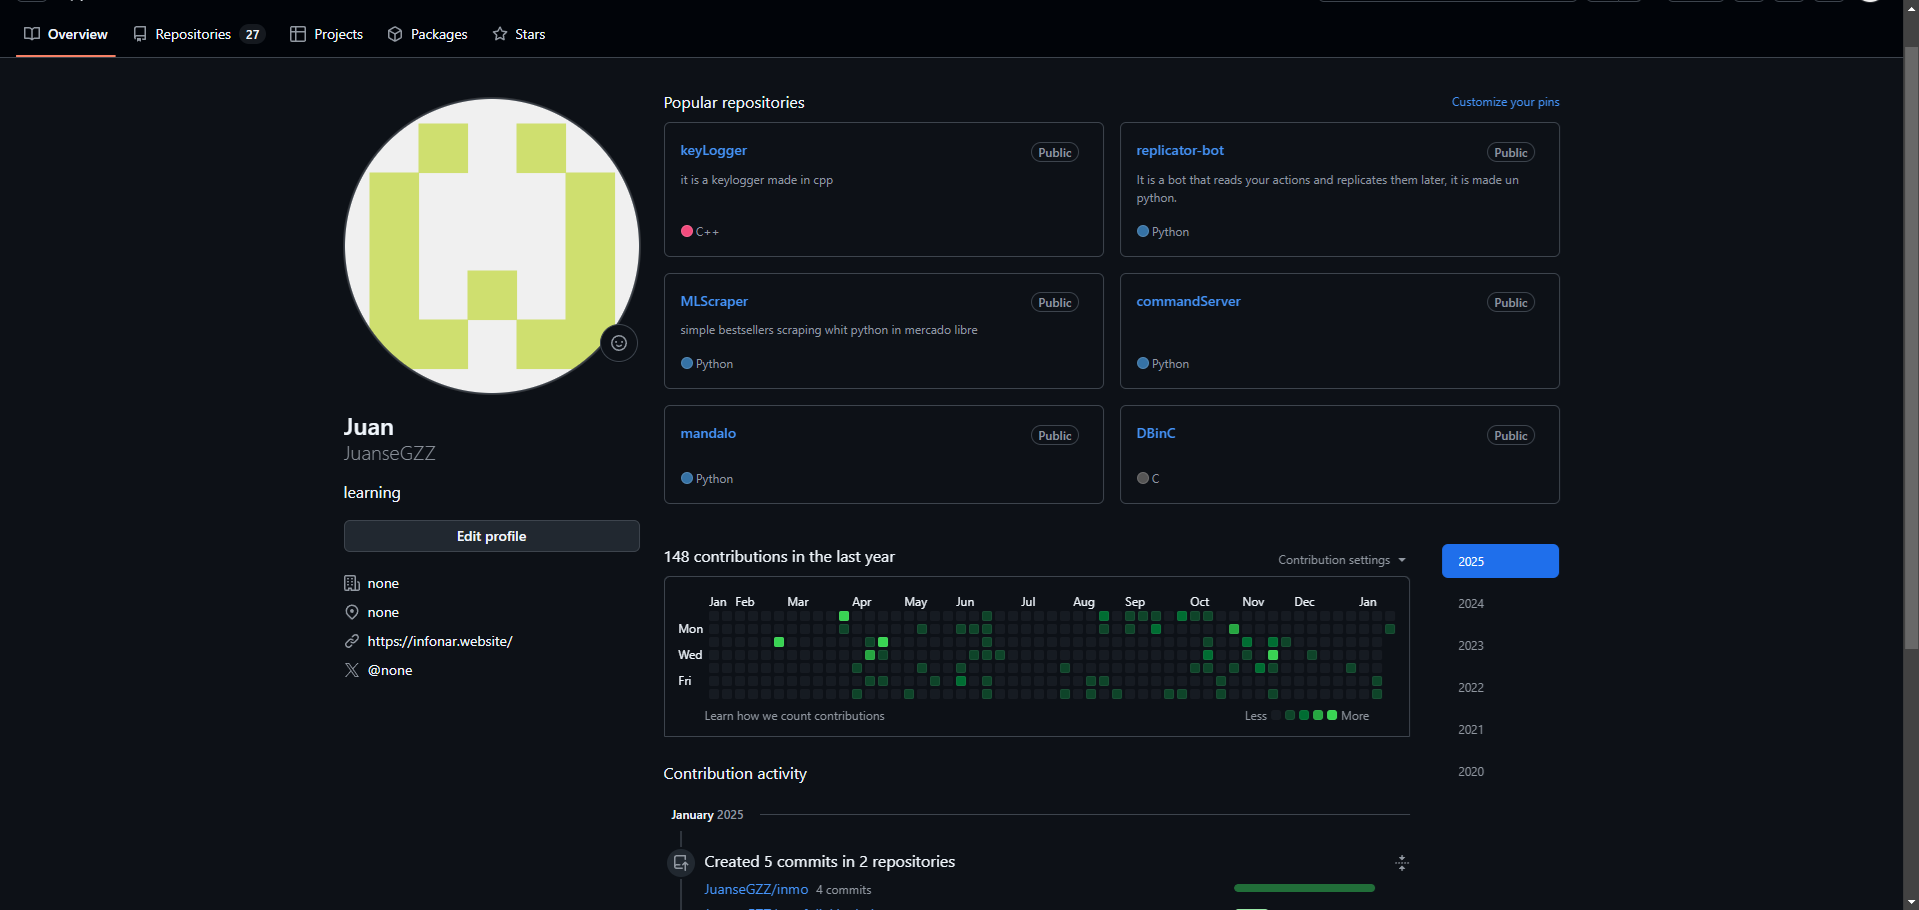Click the Python color dot under replicator-bot
Image resolution: width=1919 pixels, height=910 pixels.
coord(1143,231)
